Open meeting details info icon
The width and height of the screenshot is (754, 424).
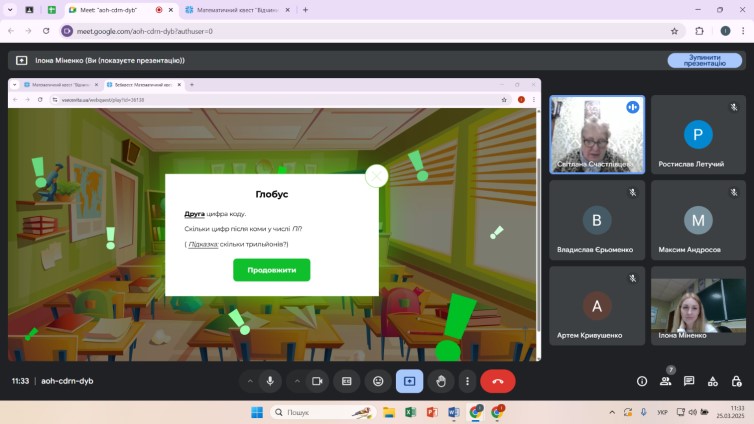click(x=642, y=381)
